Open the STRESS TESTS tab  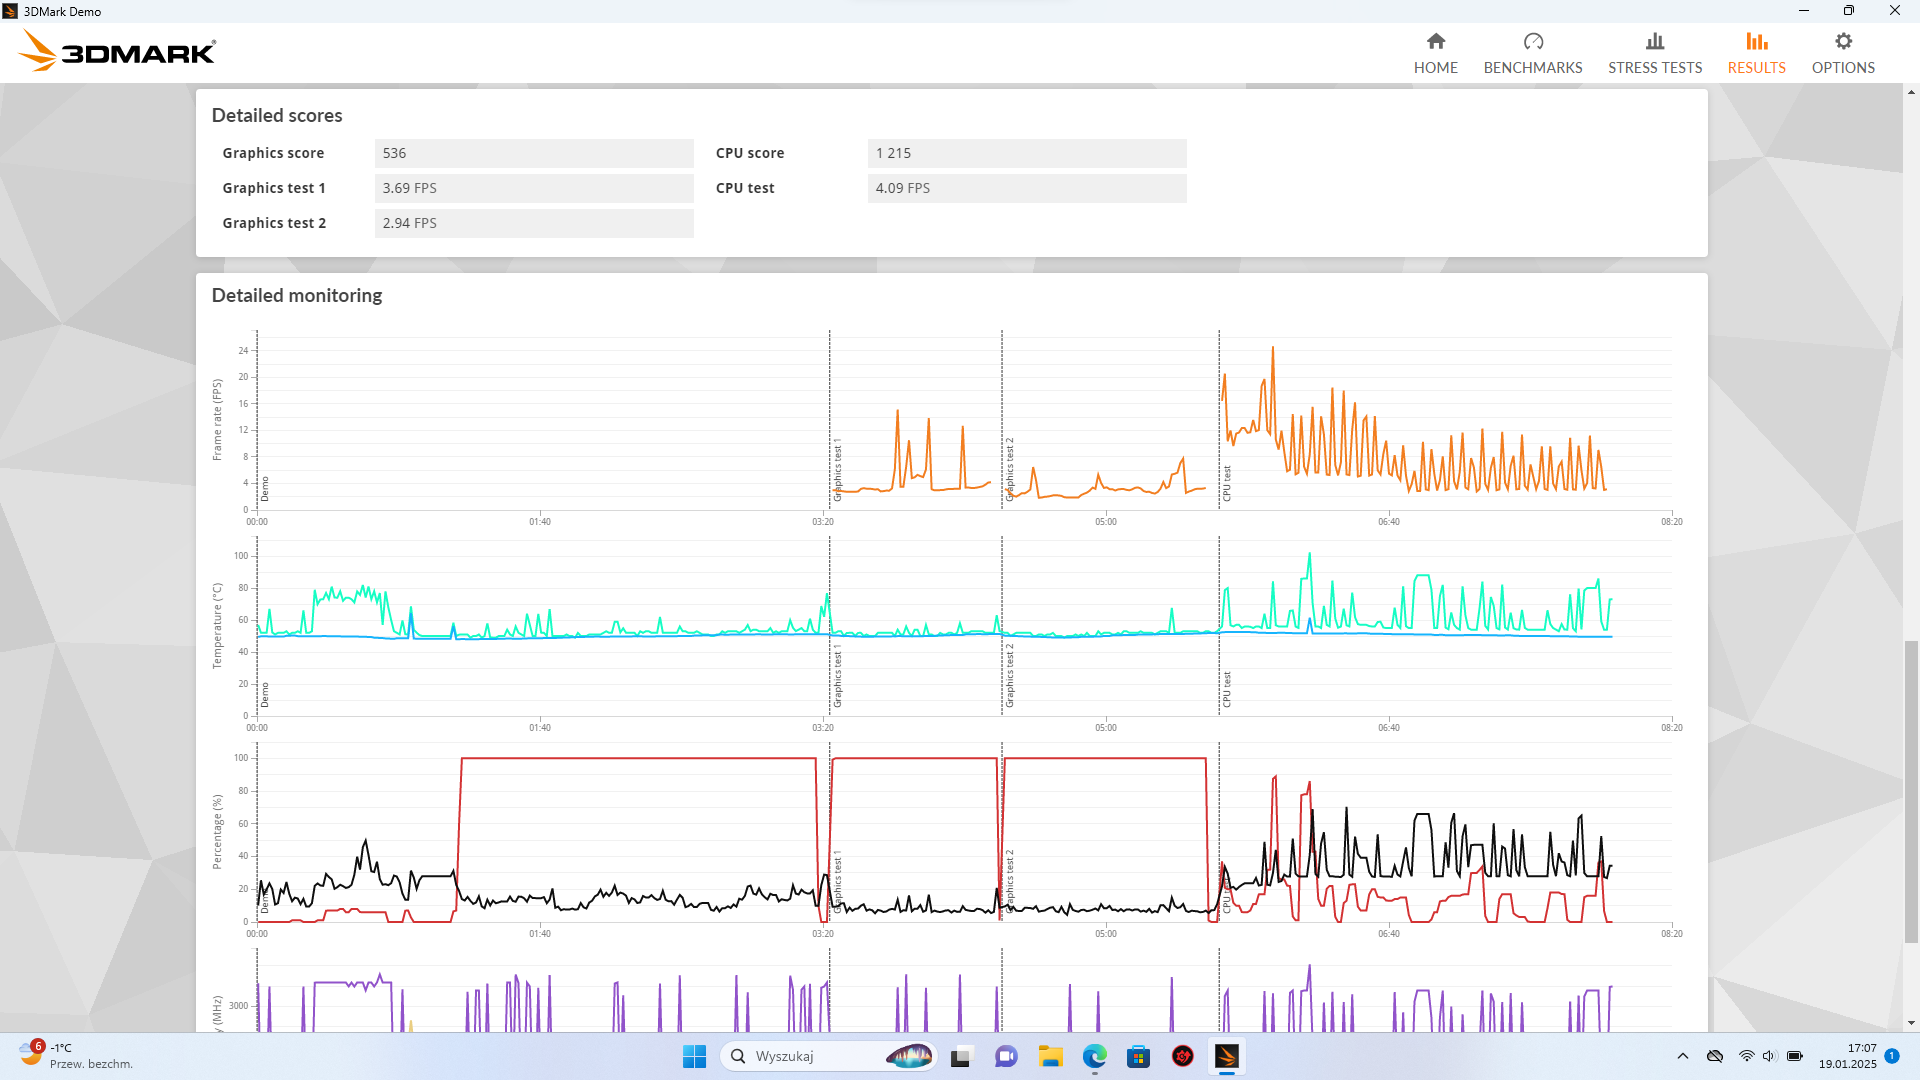(x=1655, y=54)
